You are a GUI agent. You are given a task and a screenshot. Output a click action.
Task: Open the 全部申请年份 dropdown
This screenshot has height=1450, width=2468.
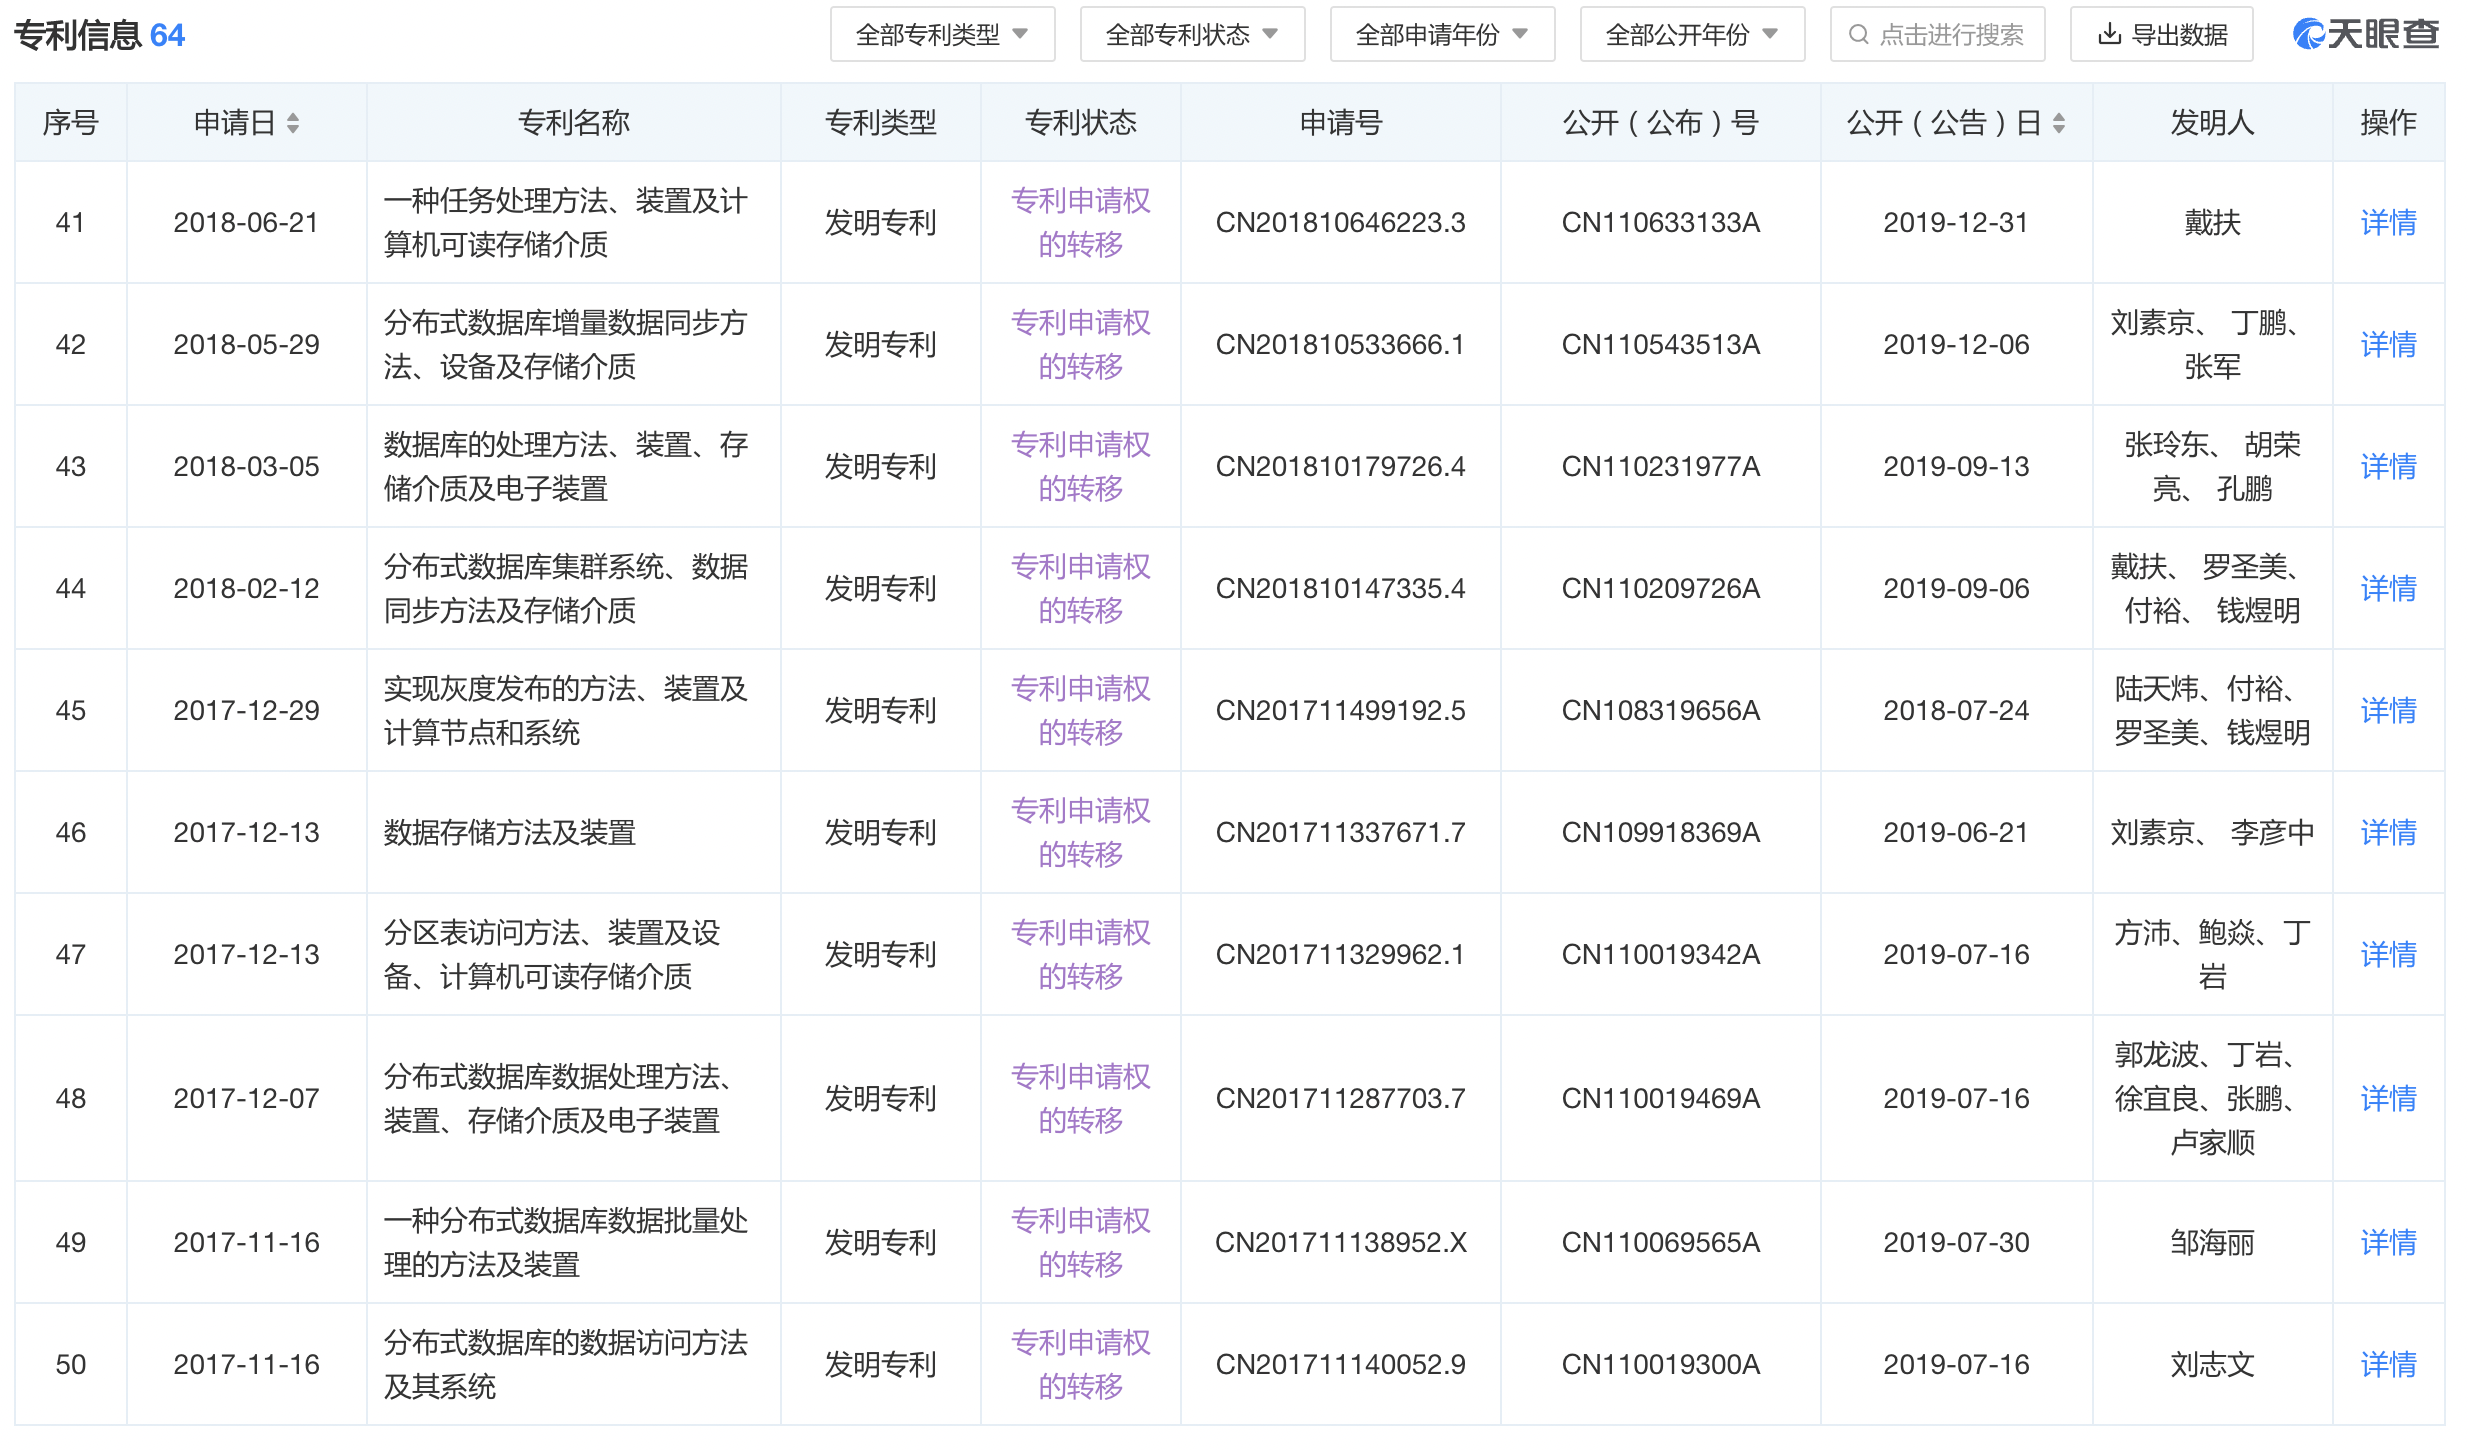(1442, 35)
